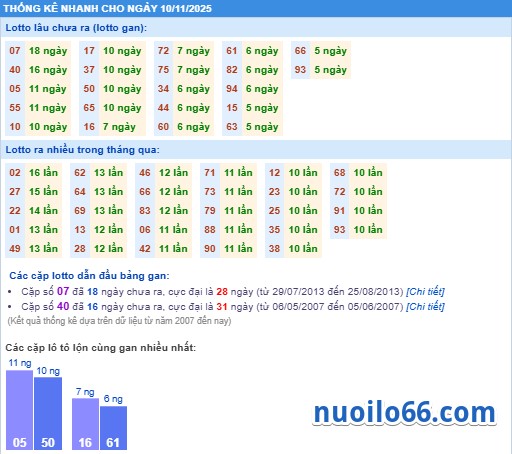This screenshot has height=454, width=512.
Task: Click lotto gan number 63 with 5 ngày
Action: tap(232, 127)
